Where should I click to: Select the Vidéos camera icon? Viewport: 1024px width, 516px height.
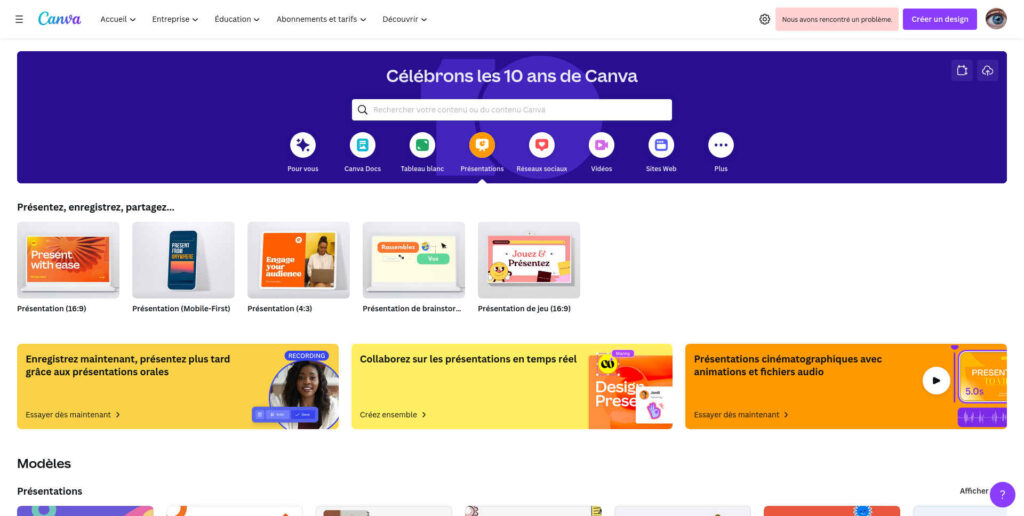pyautogui.click(x=601, y=145)
